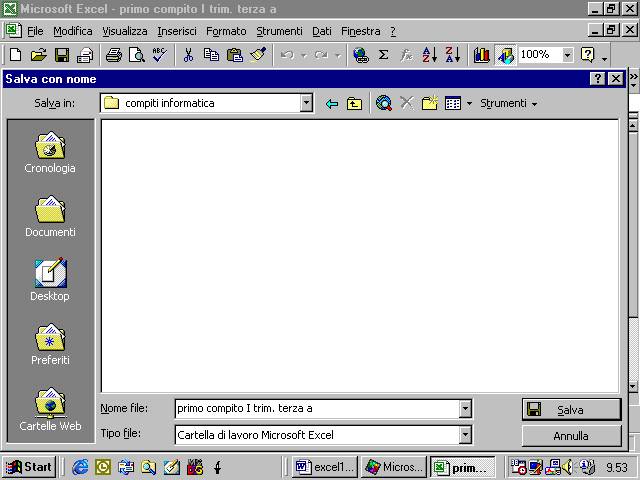Select Desktop in the places bar
The height and width of the screenshot is (480, 640).
[x=50, y=280]
